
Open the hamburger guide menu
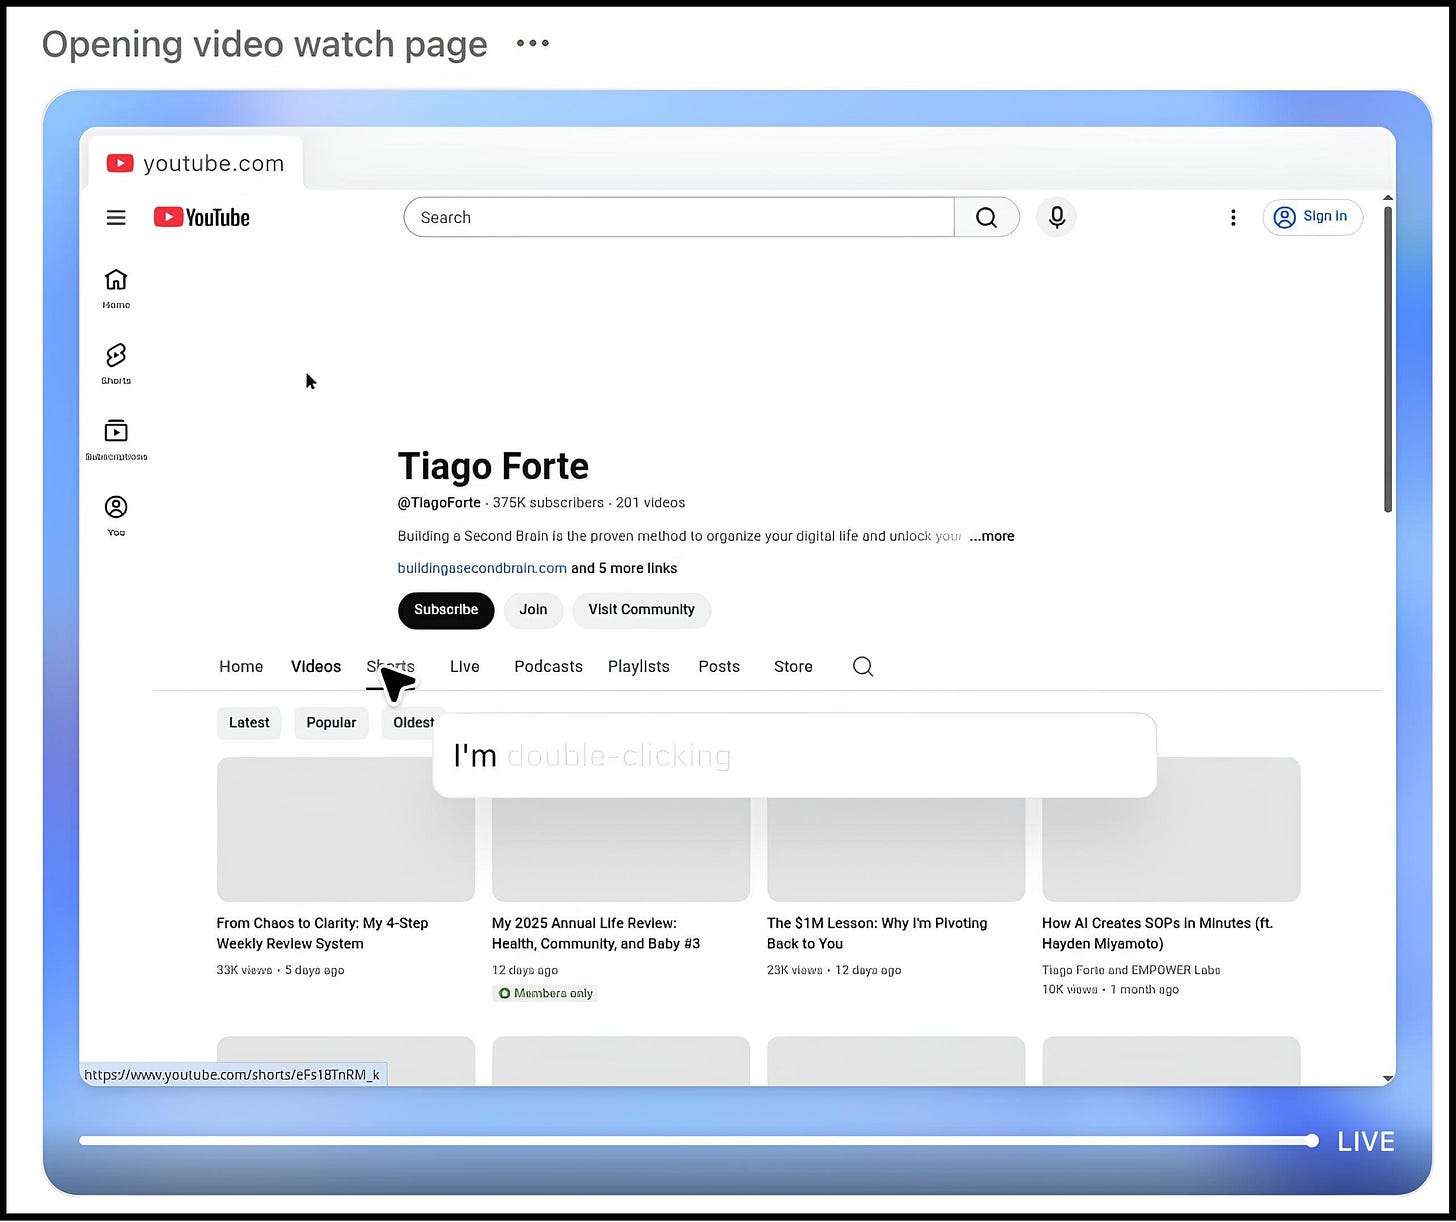[116, 217]
